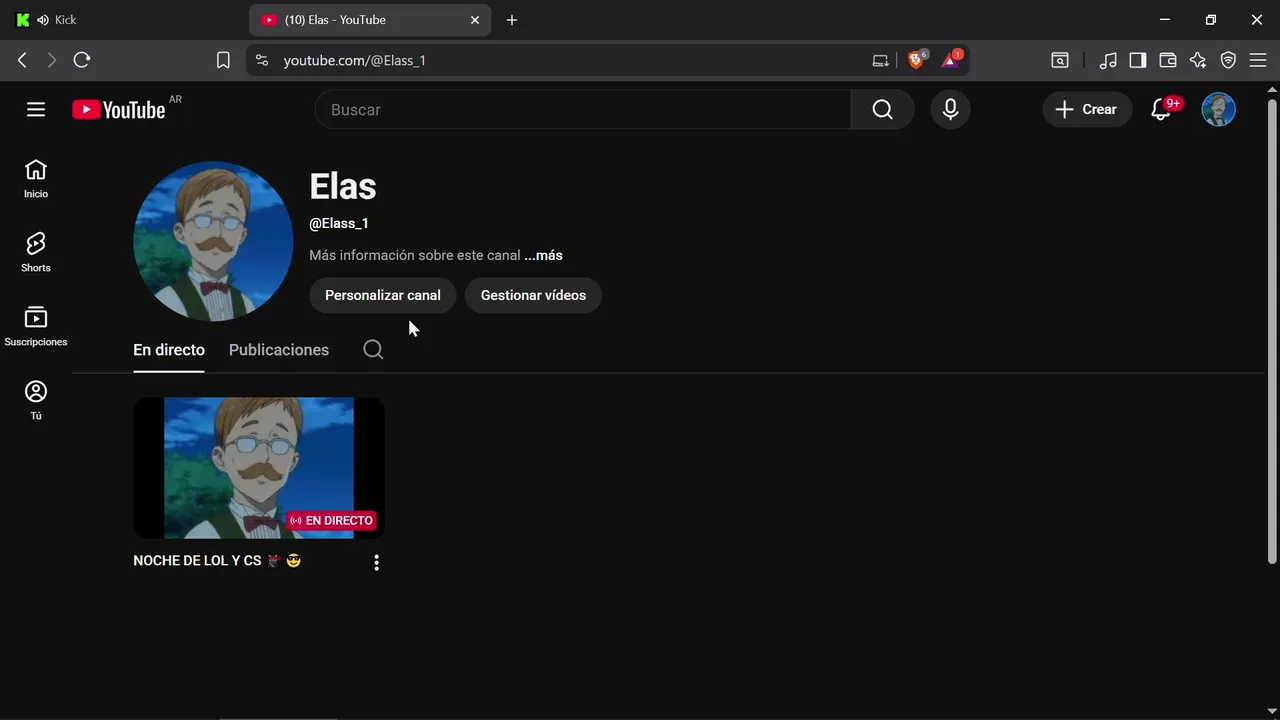Expand channel description with ...más
The image size is (1280, 720).
point(544,255)
